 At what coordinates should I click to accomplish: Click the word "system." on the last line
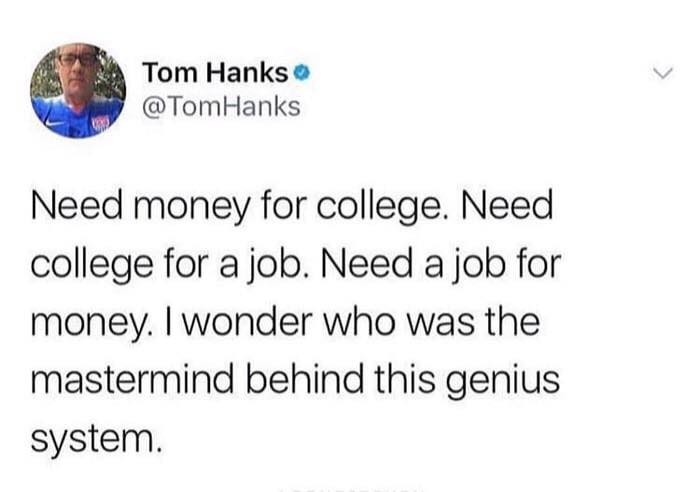click(x=95, y=441)
